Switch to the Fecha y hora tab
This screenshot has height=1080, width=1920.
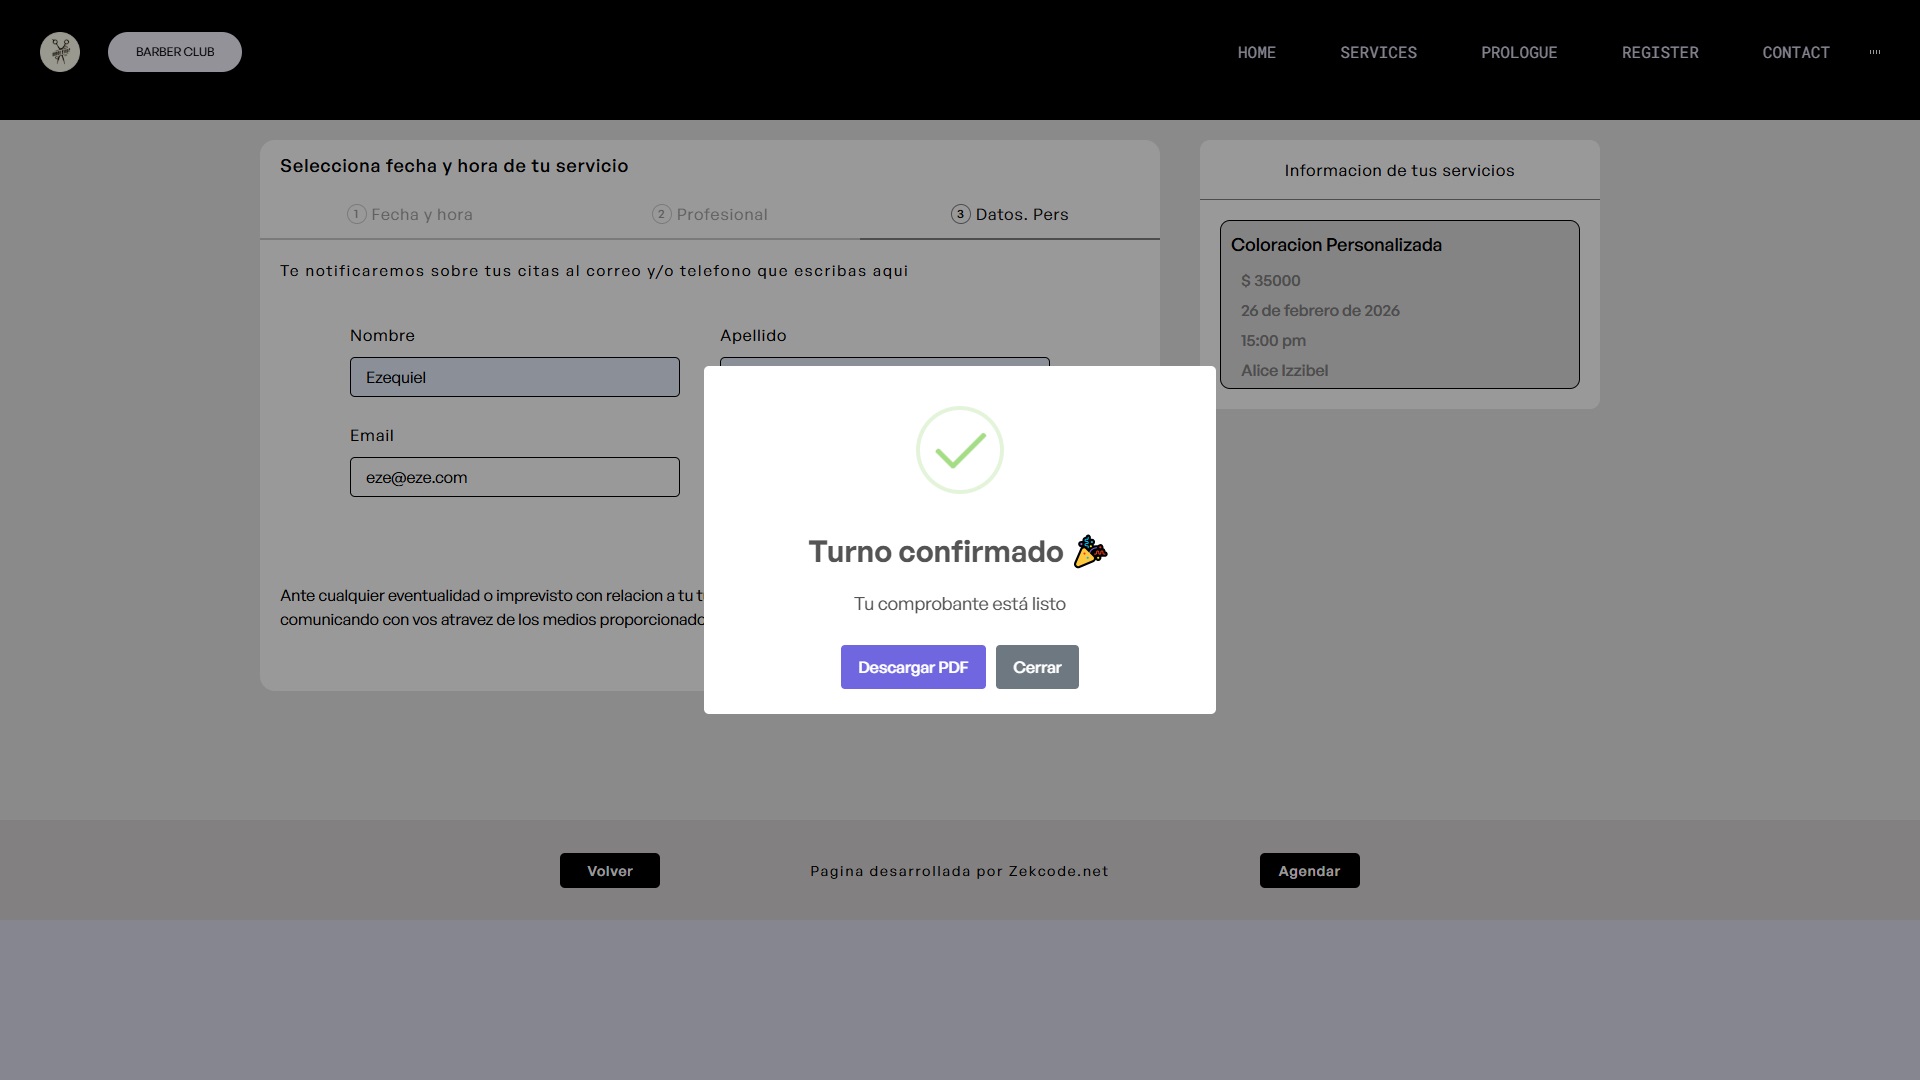421,214
